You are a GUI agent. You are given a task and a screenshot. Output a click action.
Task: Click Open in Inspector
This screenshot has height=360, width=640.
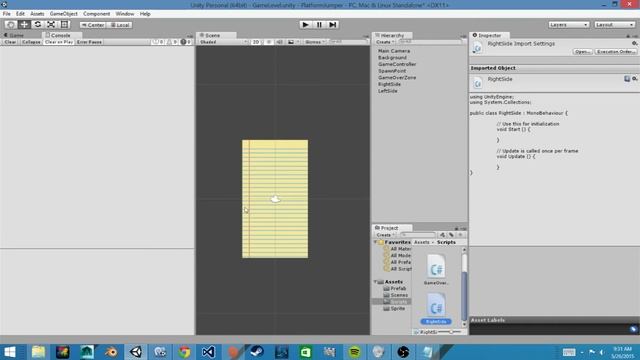(x=582, y=52)
